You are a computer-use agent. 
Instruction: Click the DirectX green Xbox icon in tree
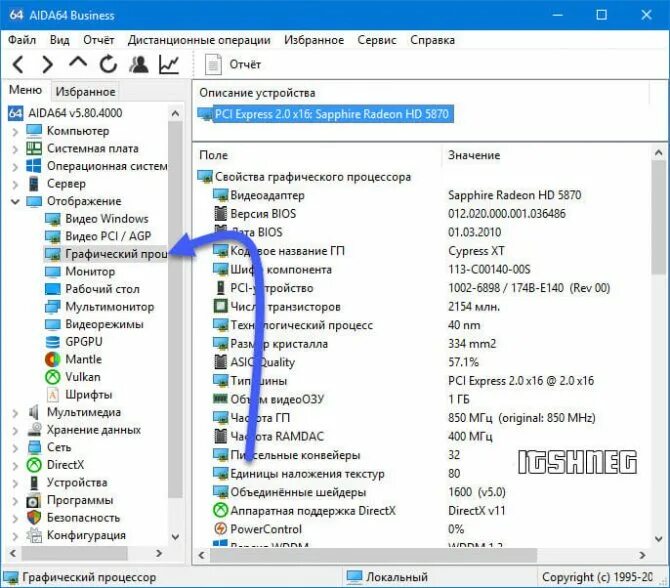pos(34,465)
